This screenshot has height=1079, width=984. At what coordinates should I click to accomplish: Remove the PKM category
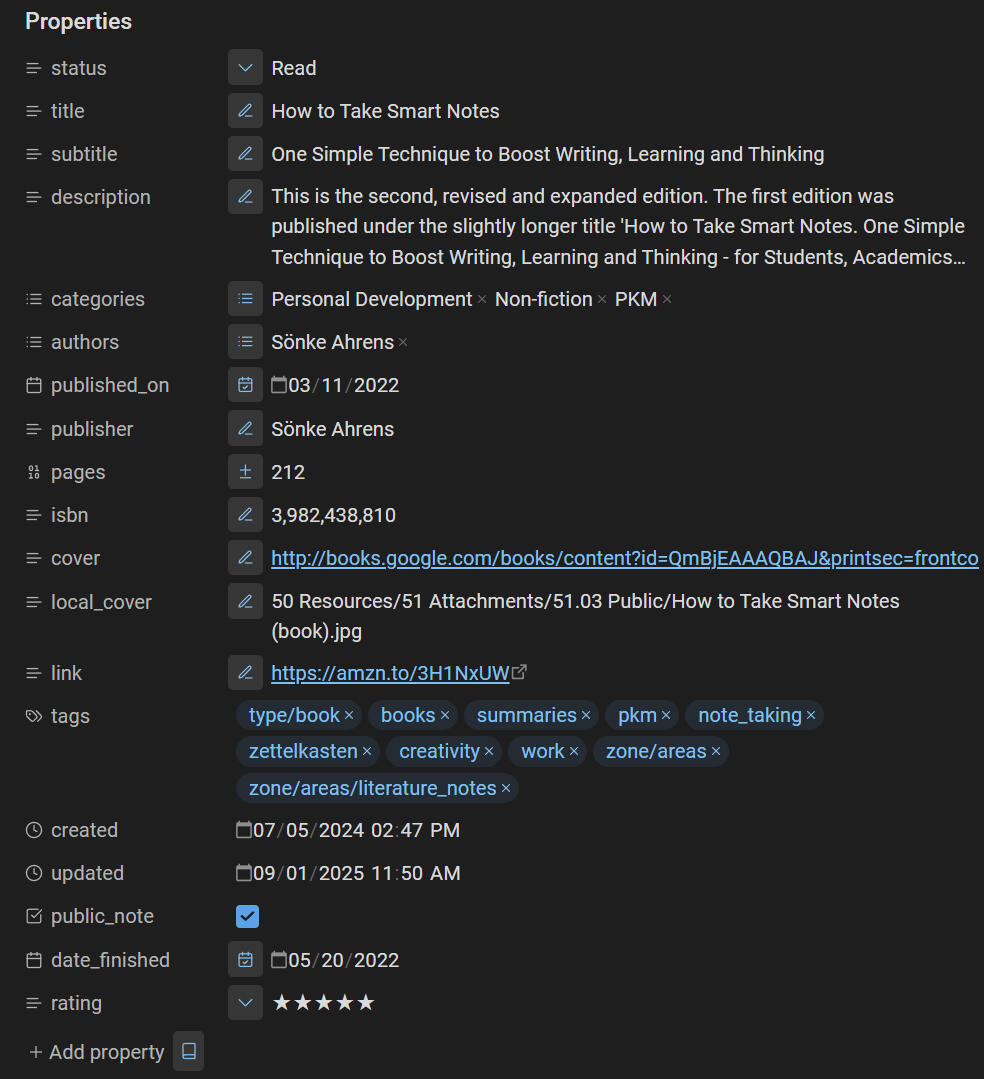coord(667,300)
